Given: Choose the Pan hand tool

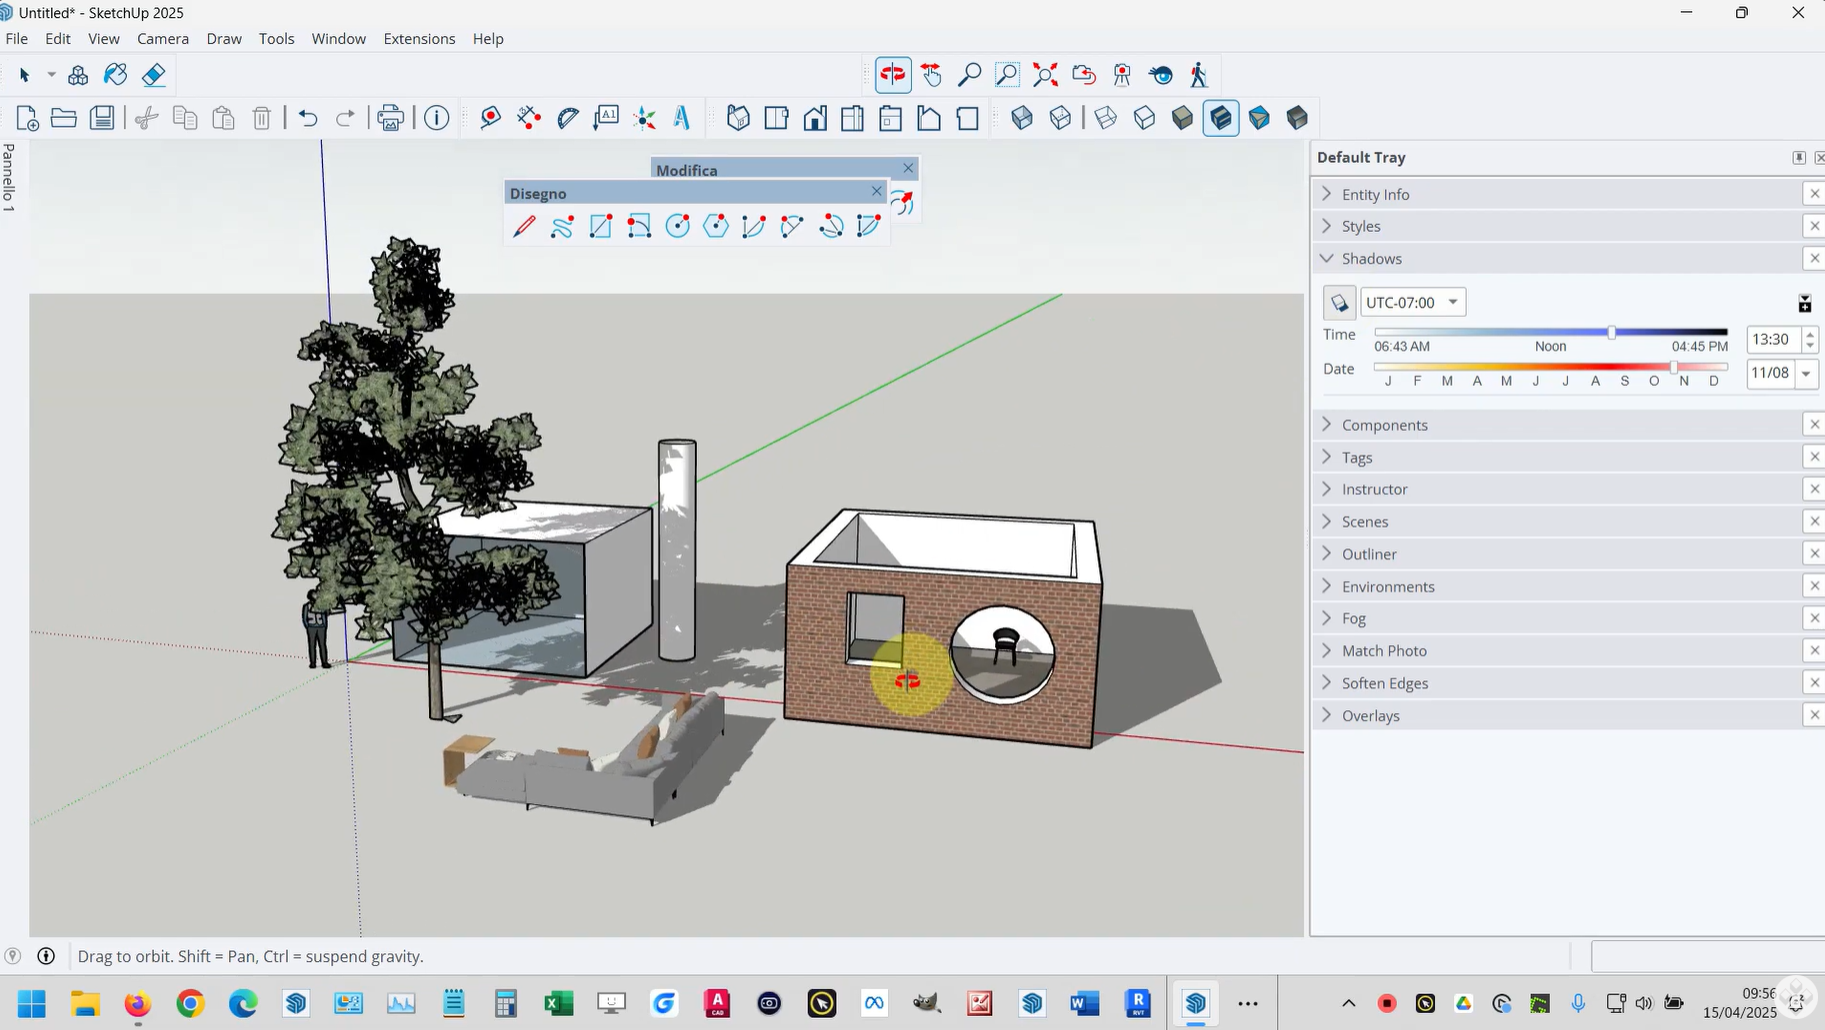Looking at the screenshot, I should pos(931,75).
